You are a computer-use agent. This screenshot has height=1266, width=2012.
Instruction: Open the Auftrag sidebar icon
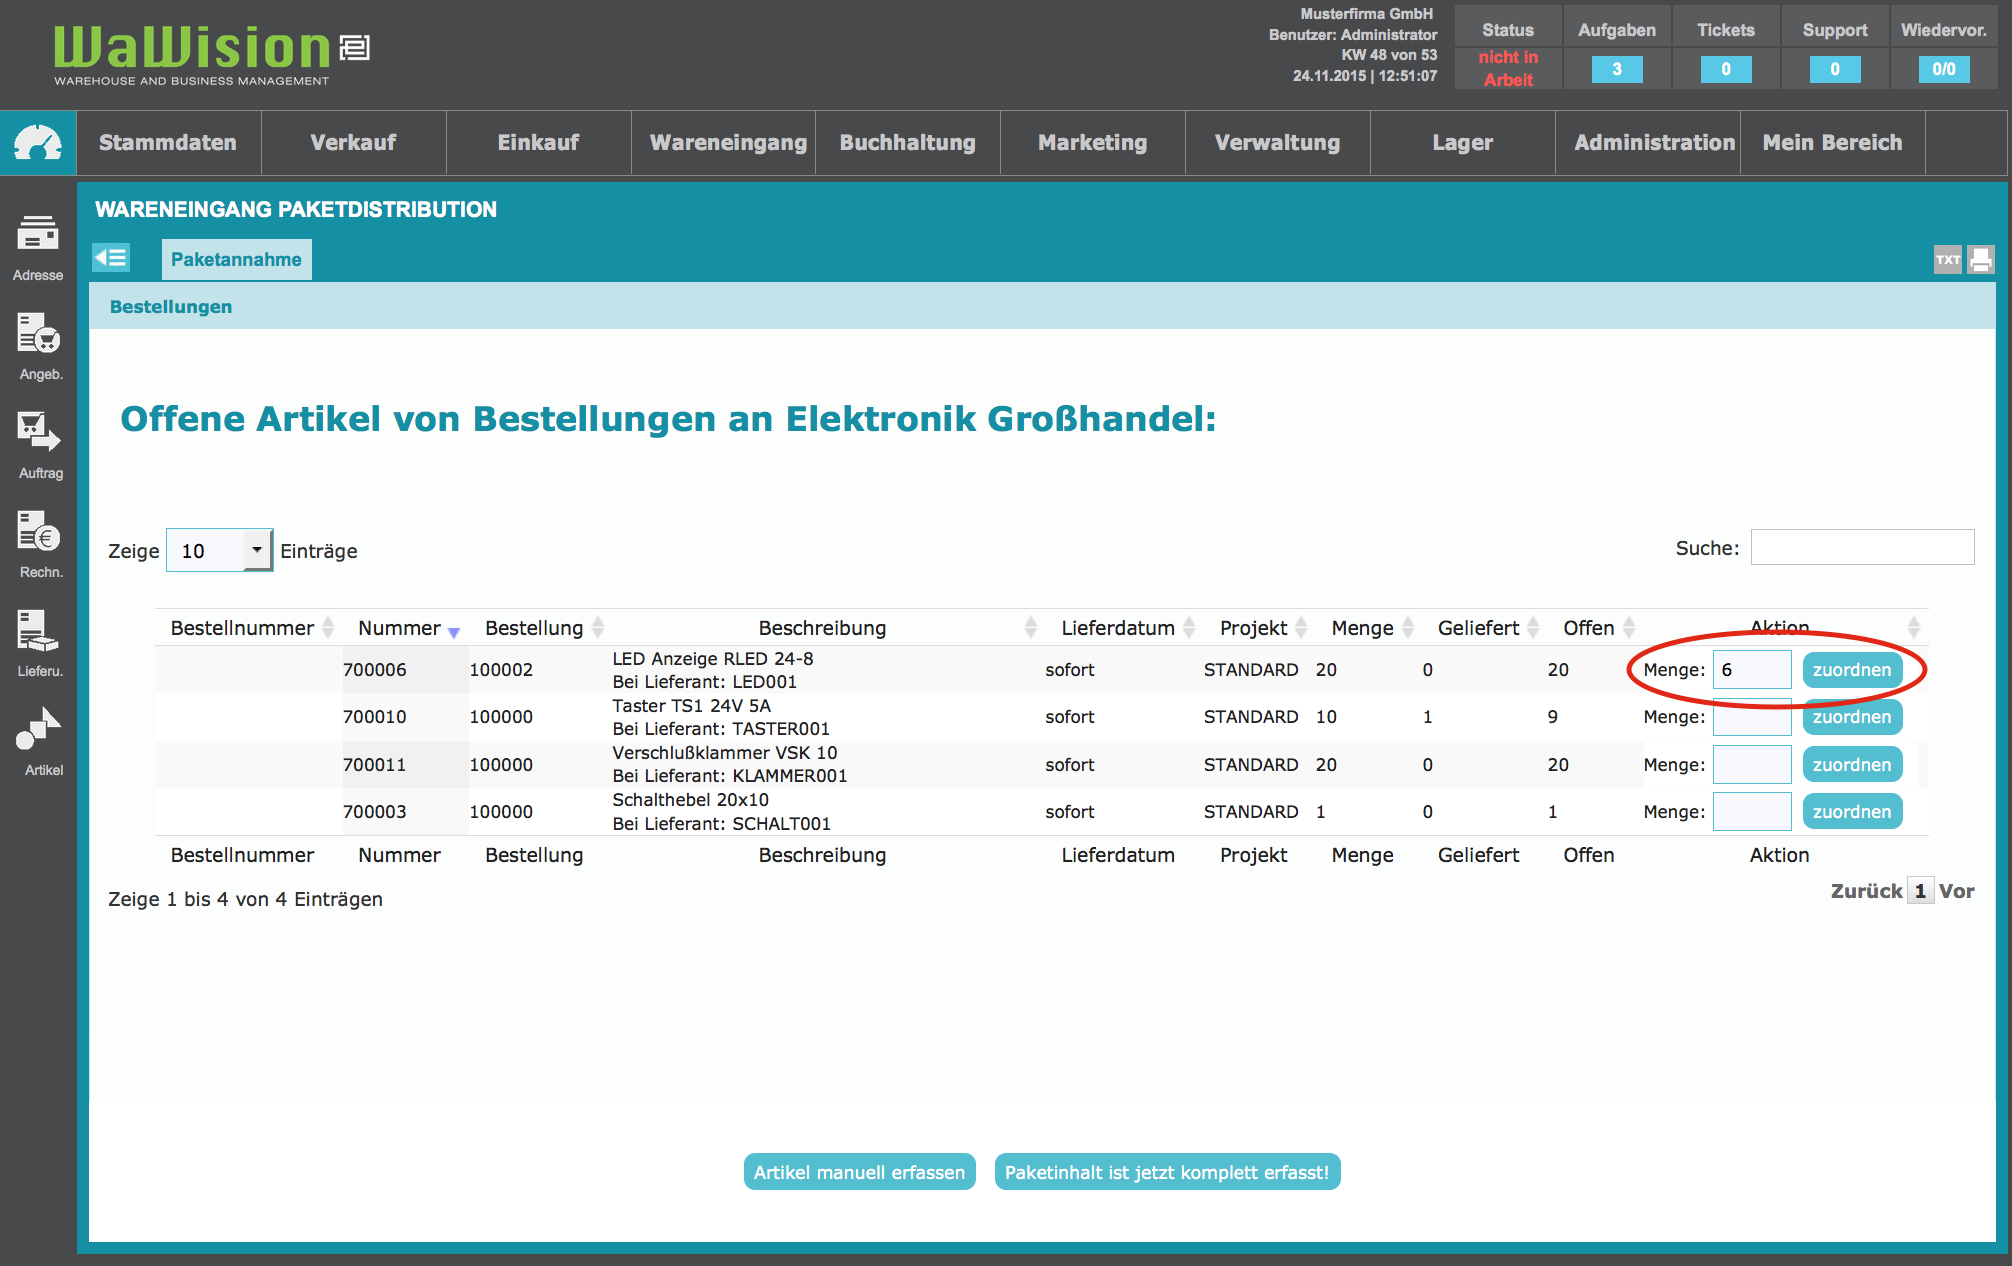[38, 433]
